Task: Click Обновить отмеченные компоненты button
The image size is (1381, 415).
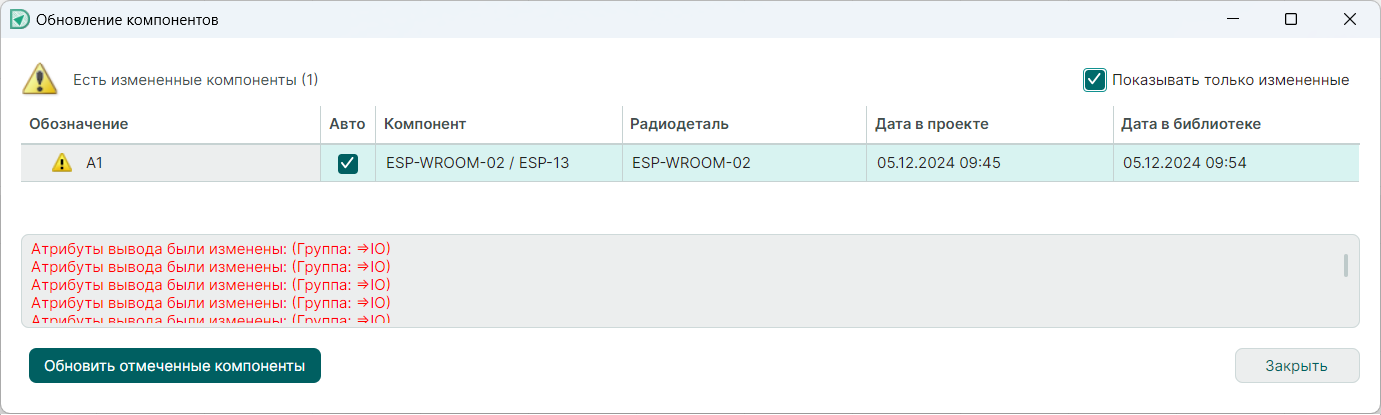Action: [174, 366]
